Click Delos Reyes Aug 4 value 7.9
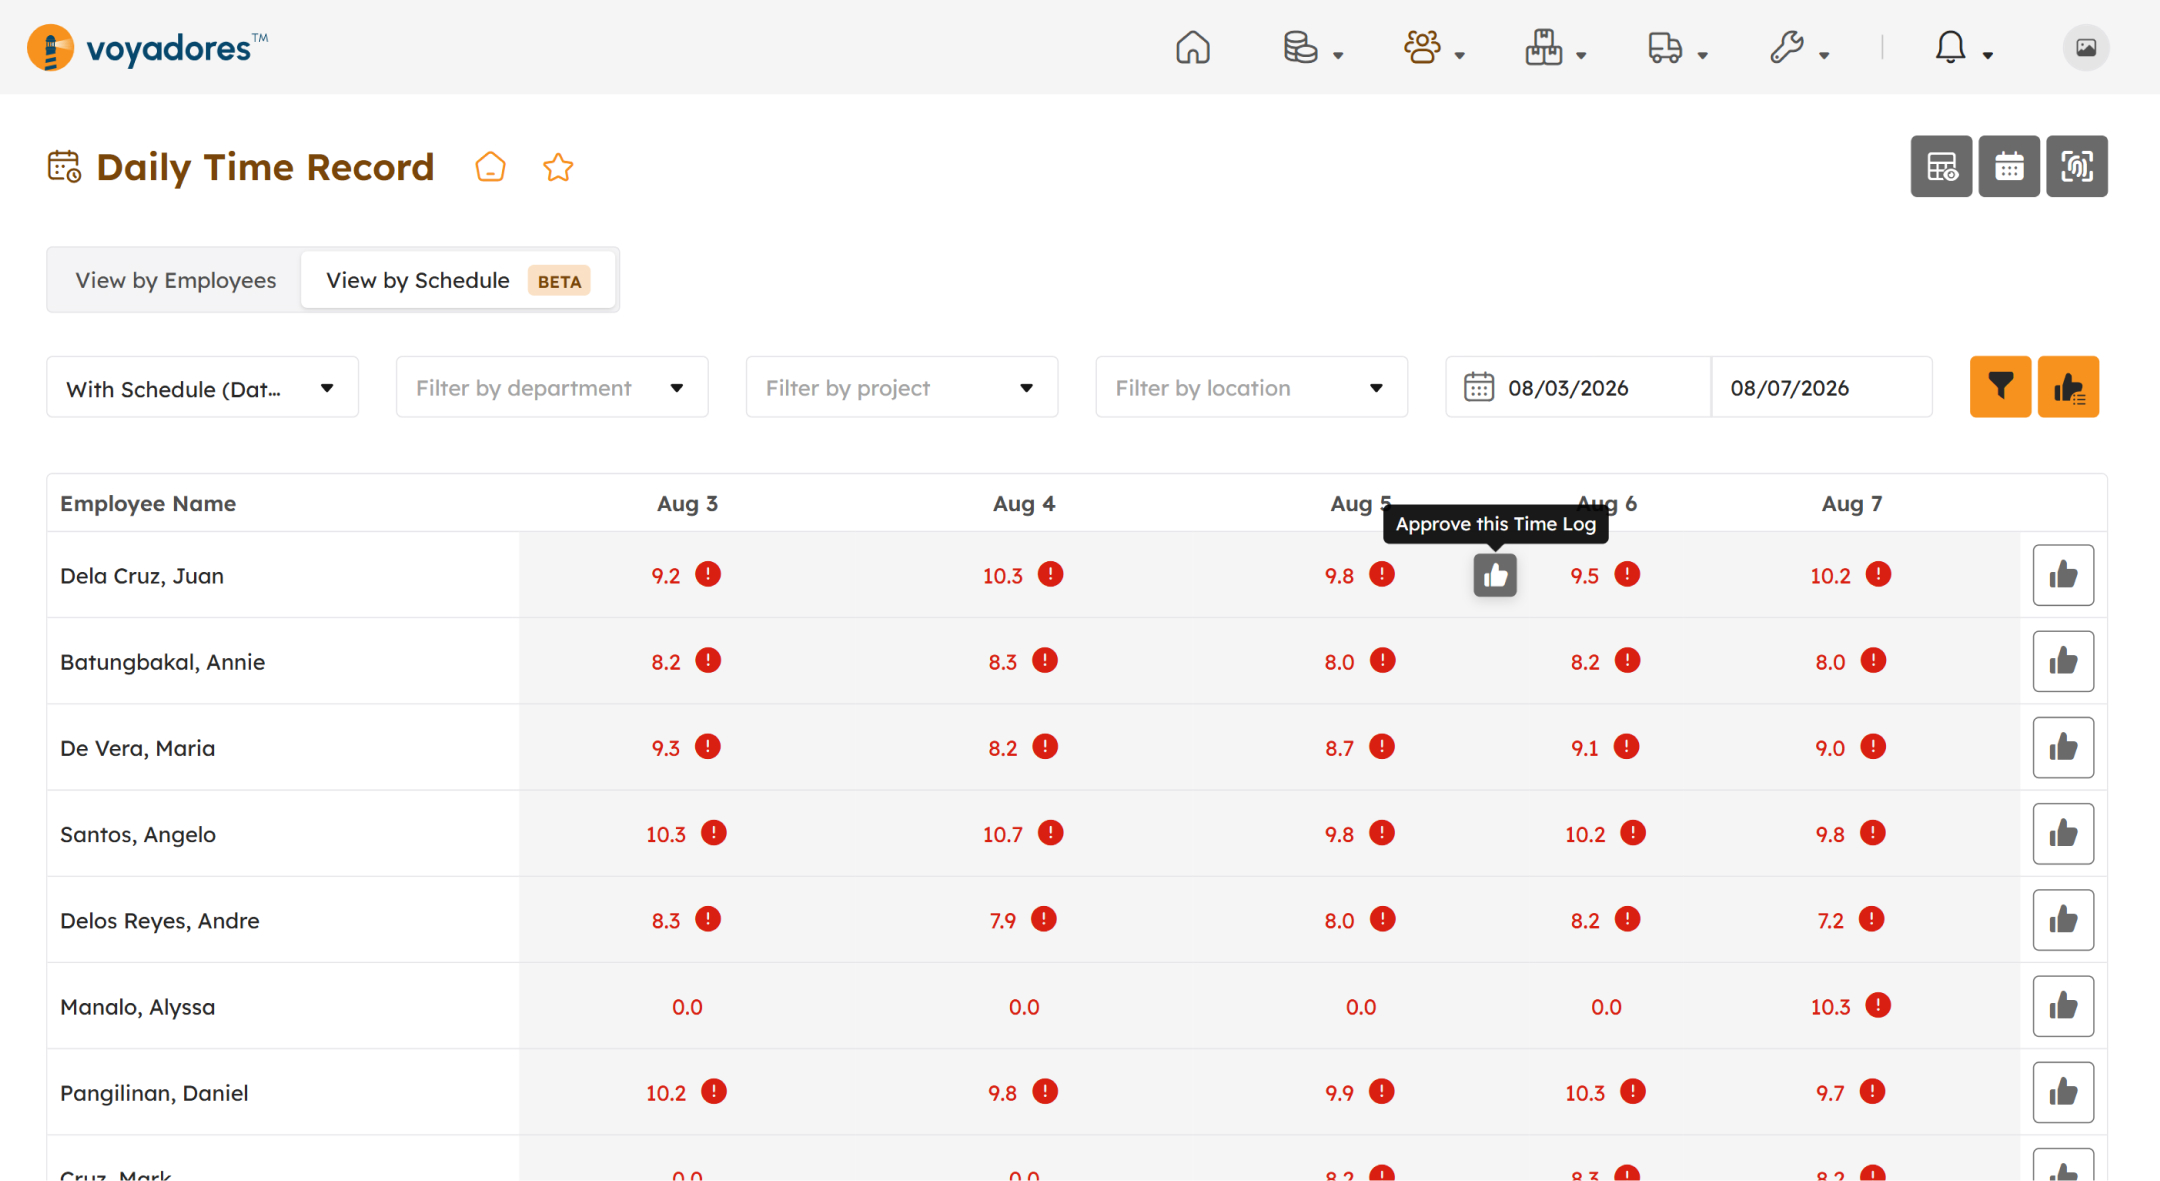 point(1002,921)
